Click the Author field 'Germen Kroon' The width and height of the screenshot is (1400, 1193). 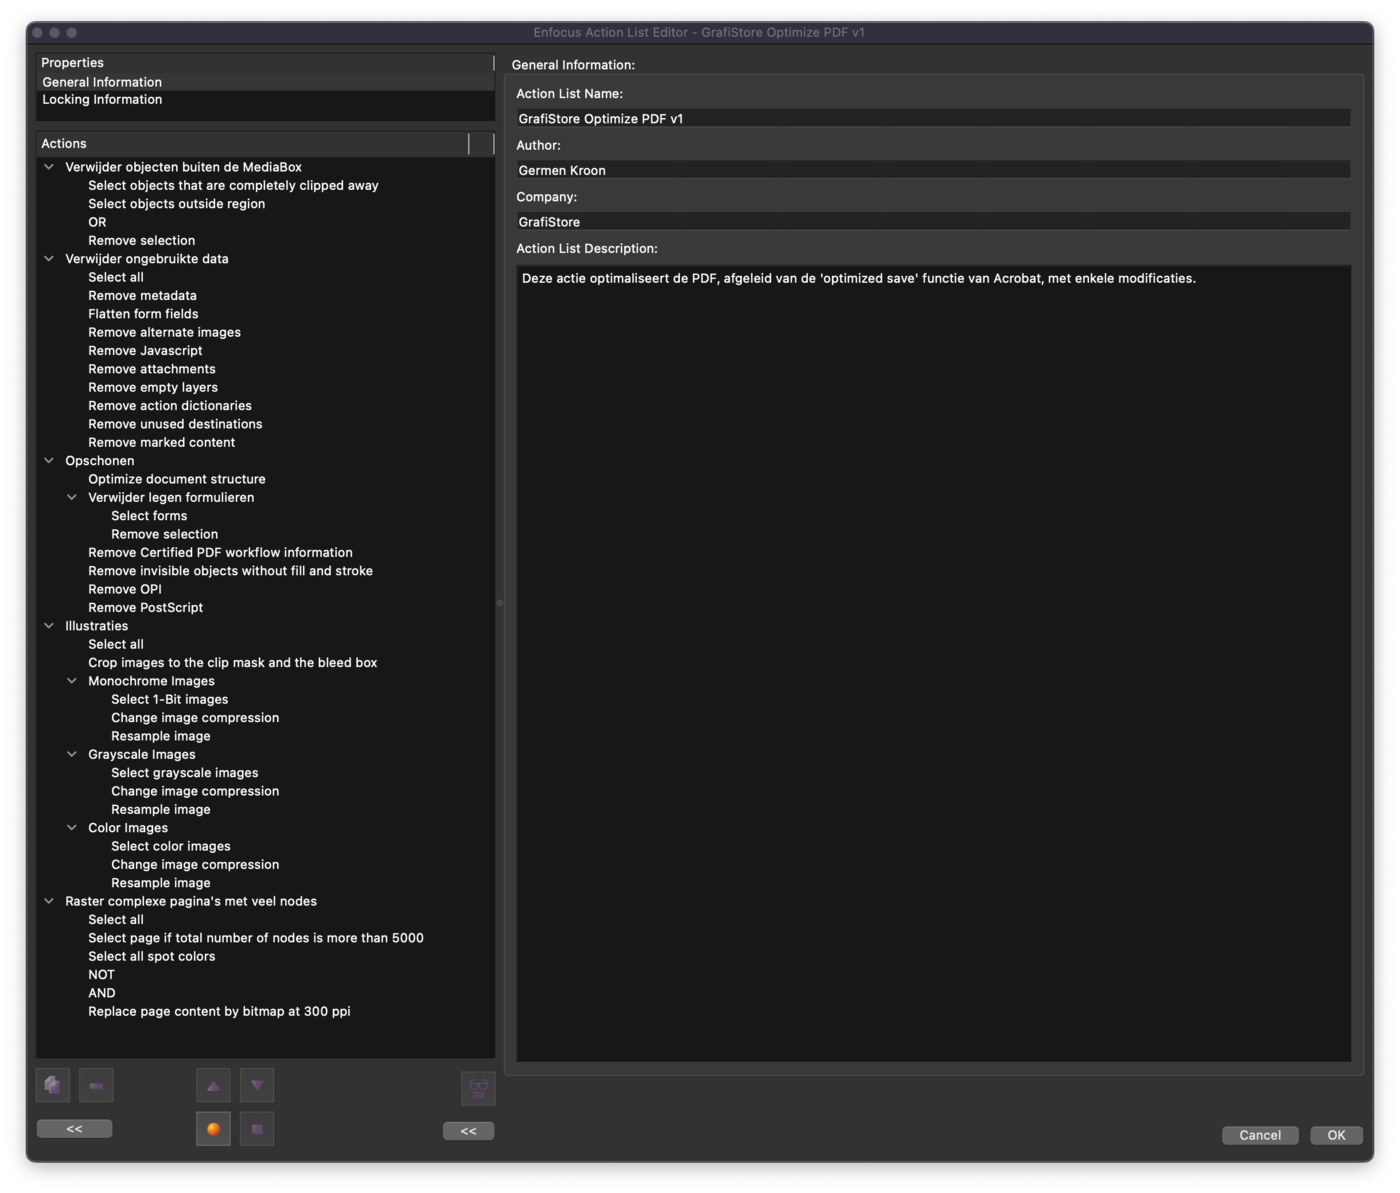[933, 170]
